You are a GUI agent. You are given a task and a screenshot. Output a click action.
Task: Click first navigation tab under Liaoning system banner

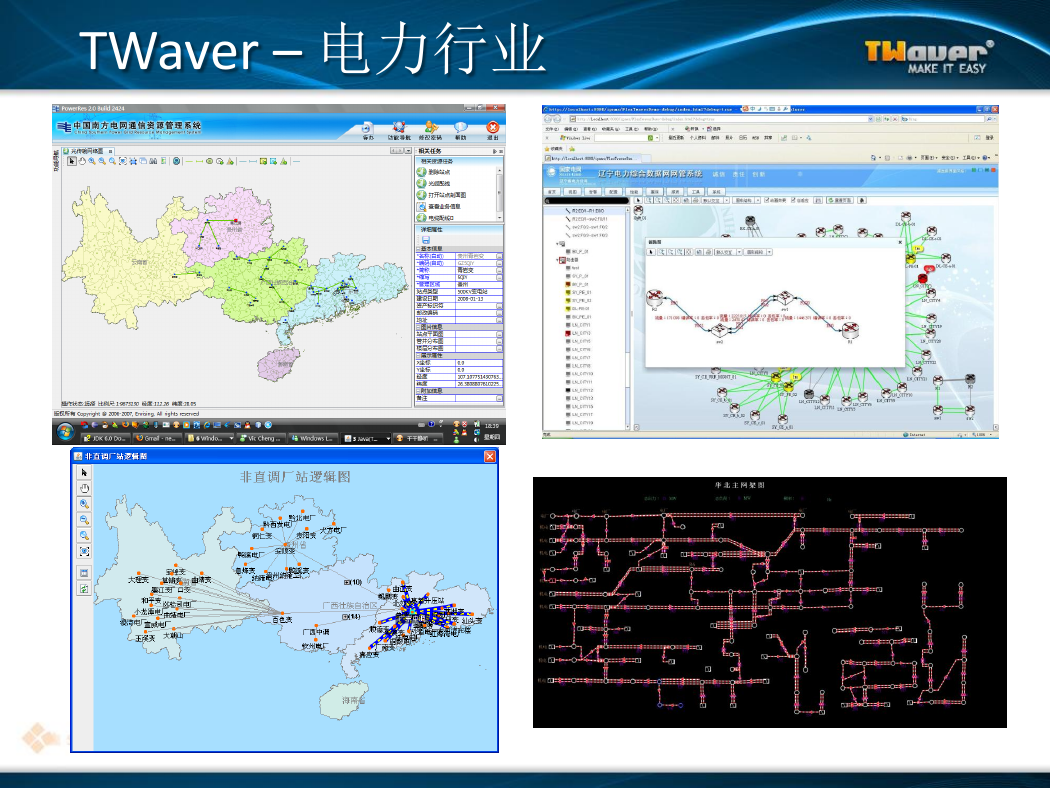tap(552, 191)
